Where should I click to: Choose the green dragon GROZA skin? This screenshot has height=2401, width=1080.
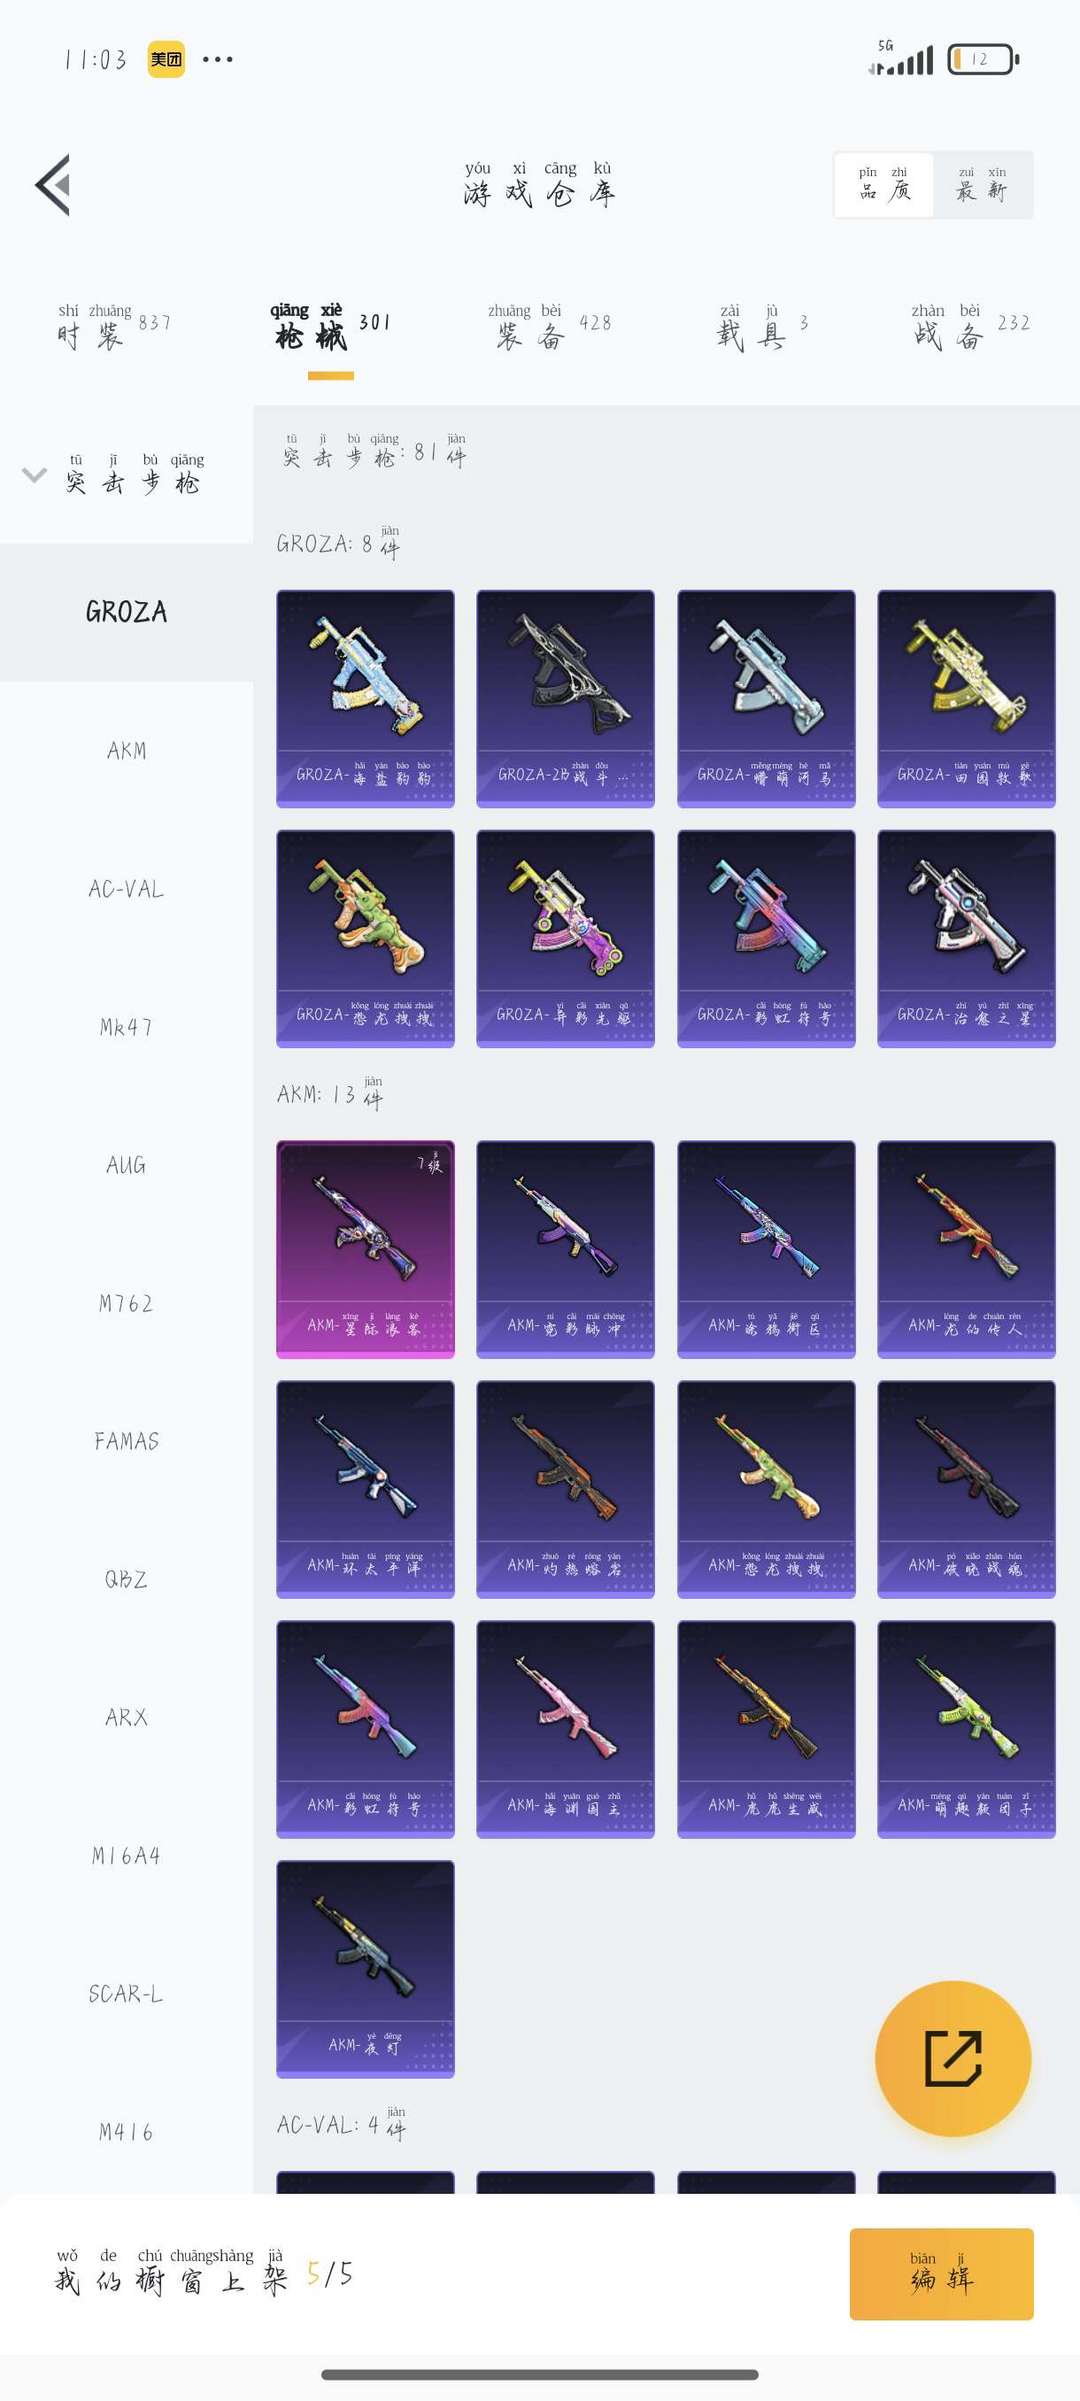[x=365, y=938]
